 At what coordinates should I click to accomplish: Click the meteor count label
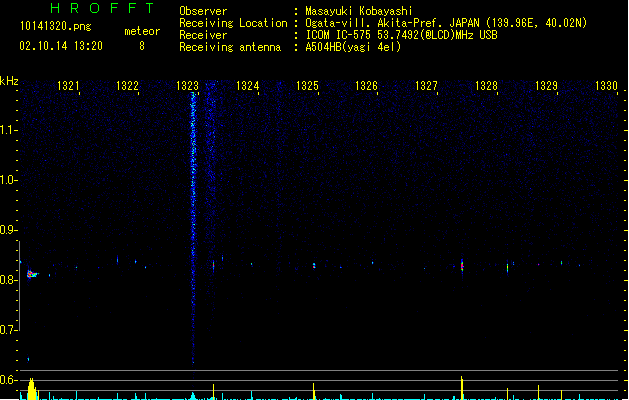click(x=142, y=31)
